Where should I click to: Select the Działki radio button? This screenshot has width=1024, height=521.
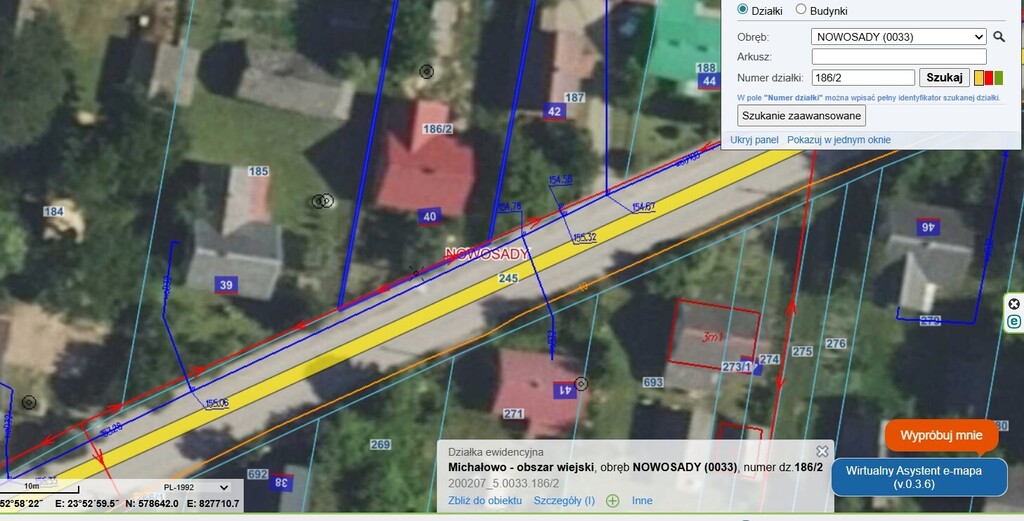tap(743, 10)
